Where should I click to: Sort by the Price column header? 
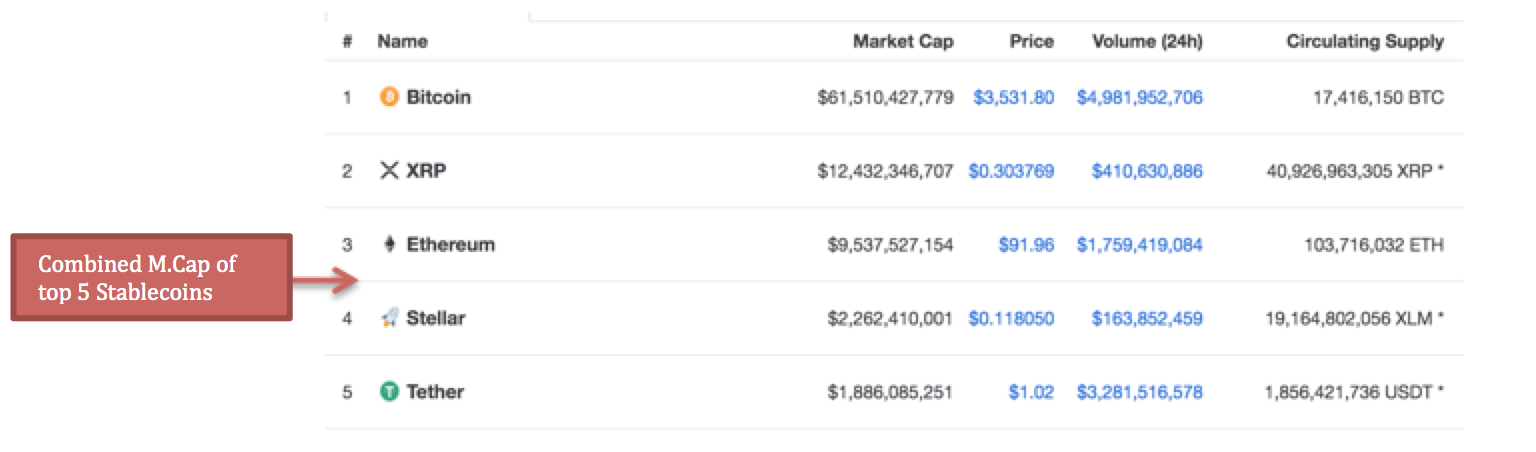tap(1031, 41)
